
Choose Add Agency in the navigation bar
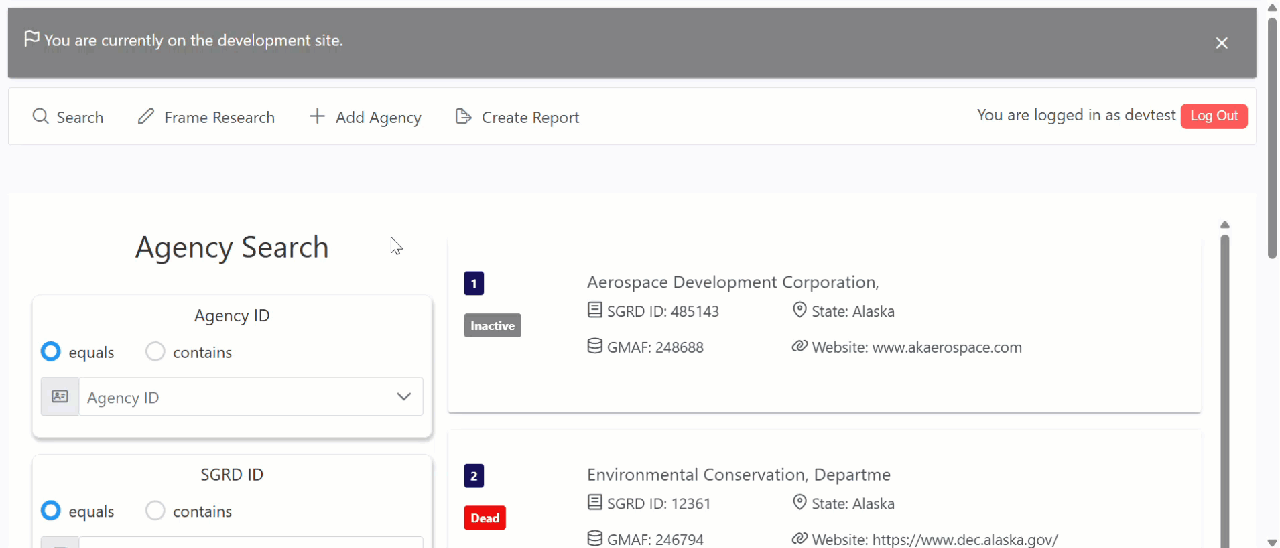[365, 117]
